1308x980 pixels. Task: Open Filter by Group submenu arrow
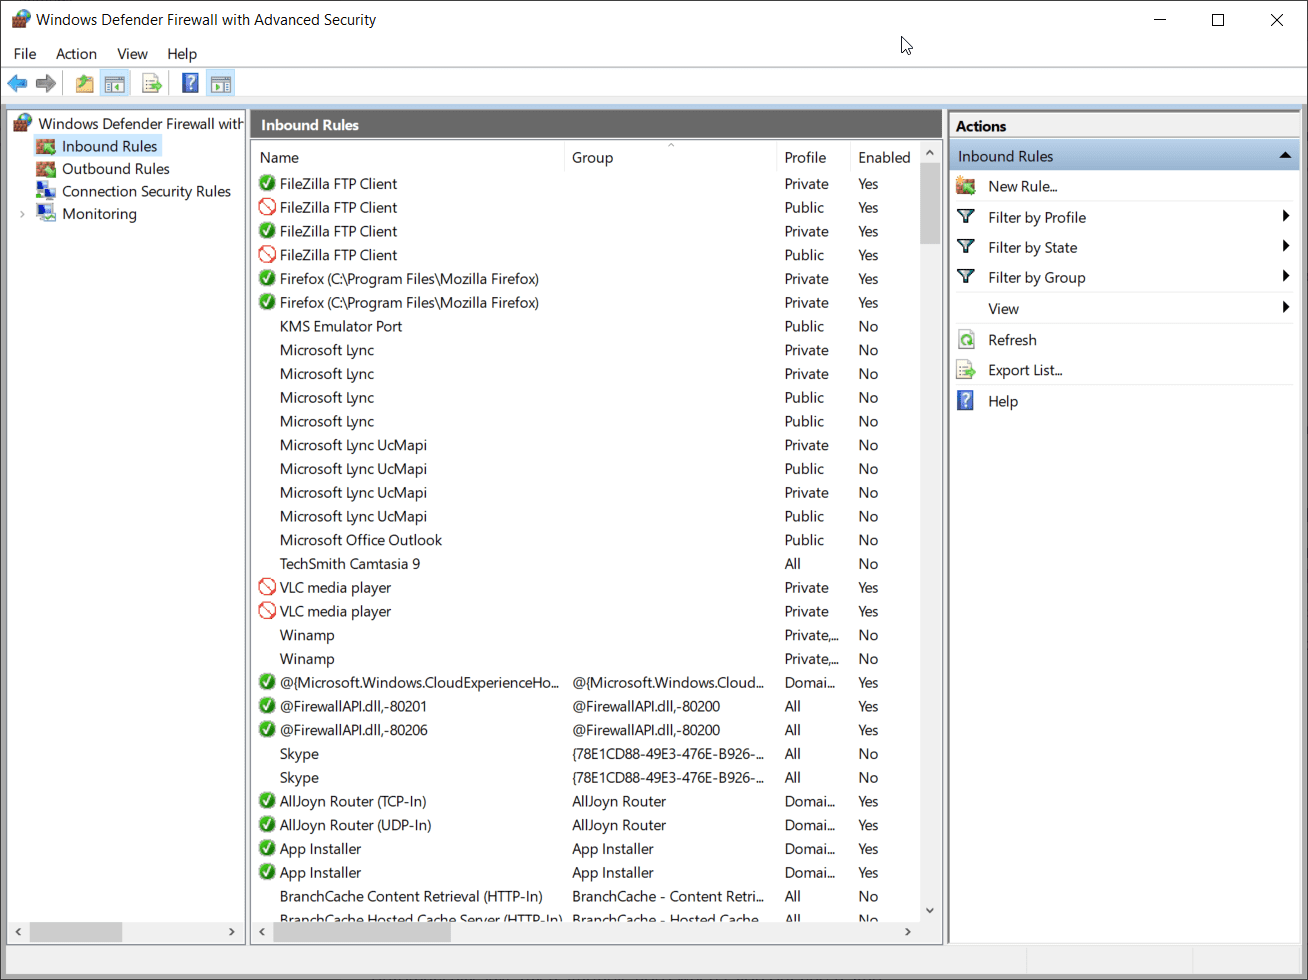(x=1286, y=277)
